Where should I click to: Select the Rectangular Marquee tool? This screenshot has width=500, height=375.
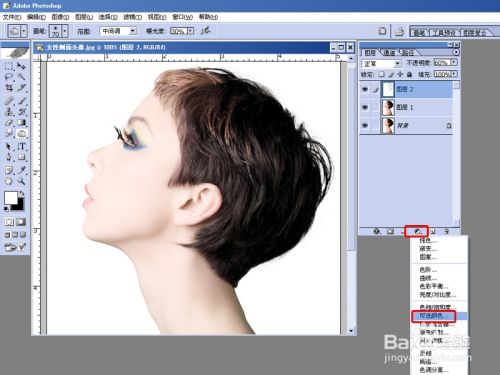click(9, 66)
